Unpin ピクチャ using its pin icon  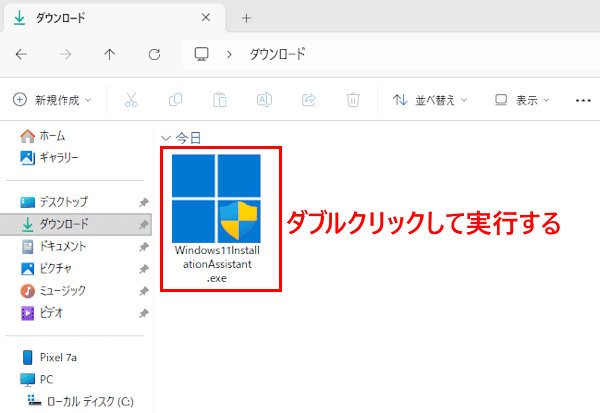click(144, 269)
